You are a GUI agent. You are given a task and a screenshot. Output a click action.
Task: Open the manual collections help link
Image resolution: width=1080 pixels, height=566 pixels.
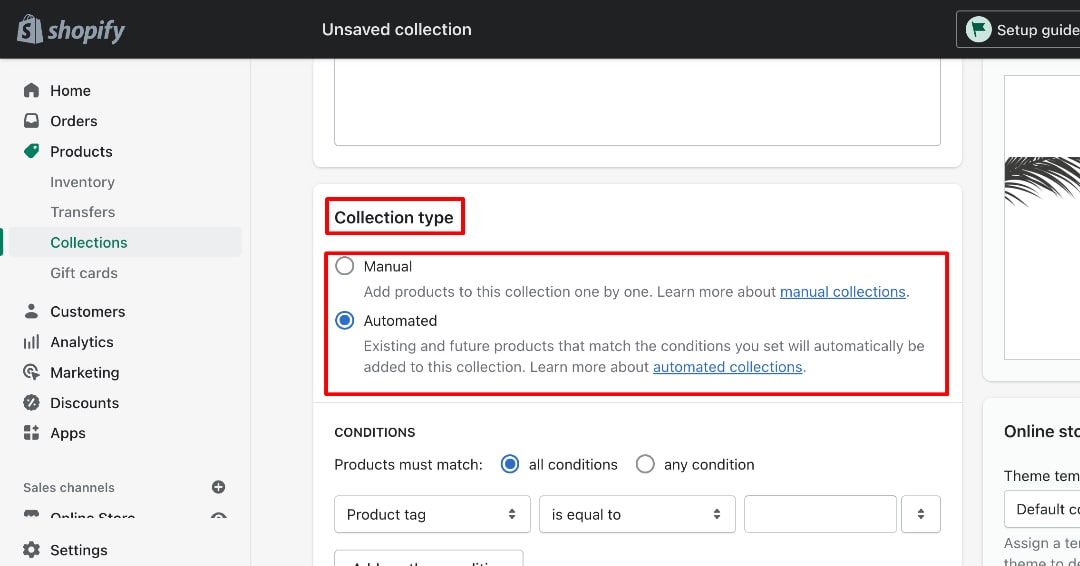pyautogui.click(x=842, y=291)
